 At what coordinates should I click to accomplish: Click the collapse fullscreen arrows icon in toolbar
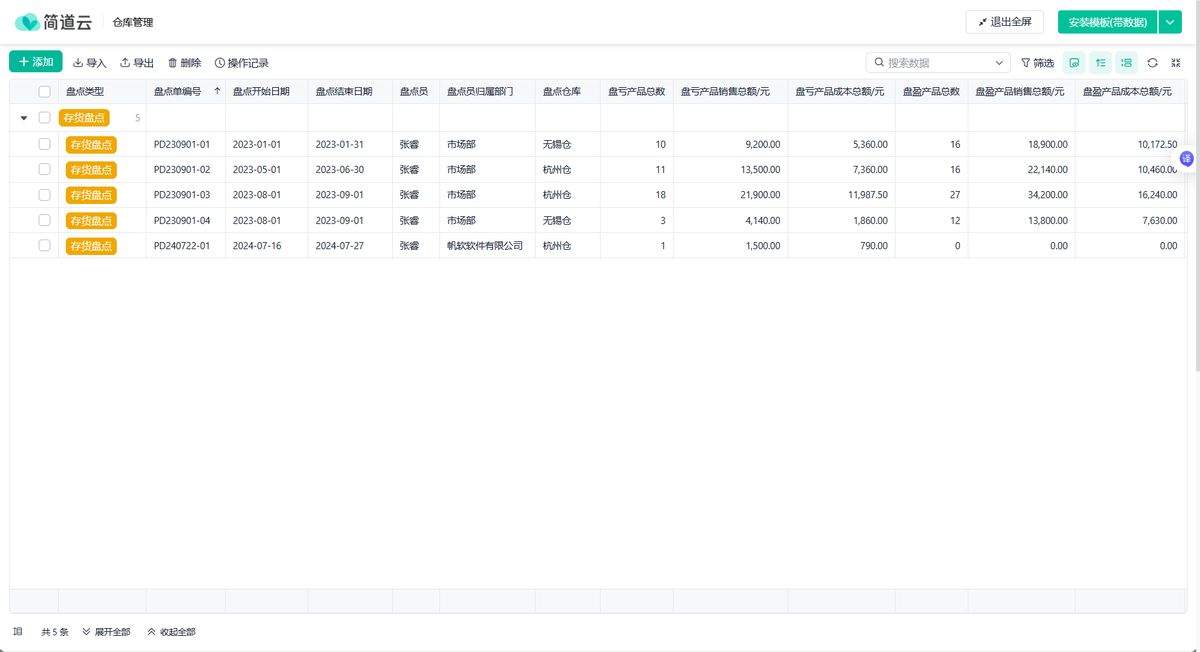click(1176, 63)
